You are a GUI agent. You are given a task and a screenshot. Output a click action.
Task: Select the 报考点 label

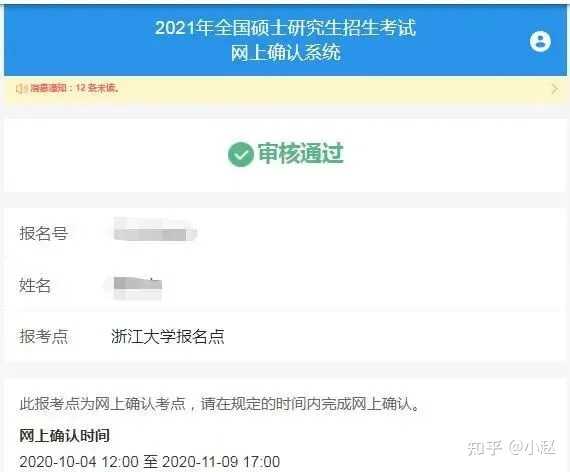(x=44, y=336)
